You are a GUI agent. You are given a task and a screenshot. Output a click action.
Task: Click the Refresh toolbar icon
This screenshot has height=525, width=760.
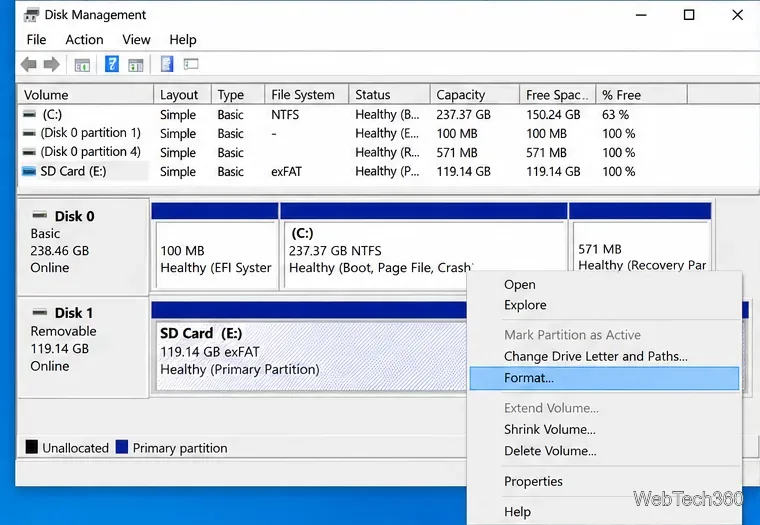[167, 64]
